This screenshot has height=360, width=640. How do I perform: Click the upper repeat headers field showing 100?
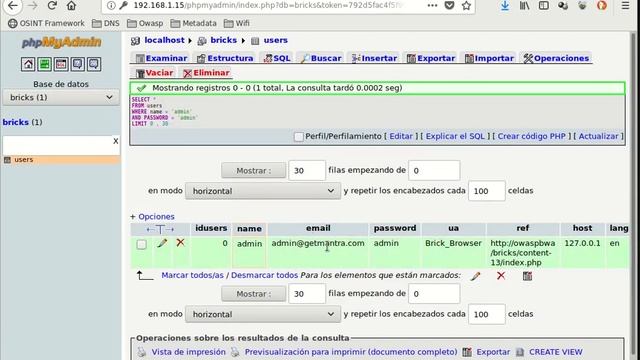(x=487, y=191)
